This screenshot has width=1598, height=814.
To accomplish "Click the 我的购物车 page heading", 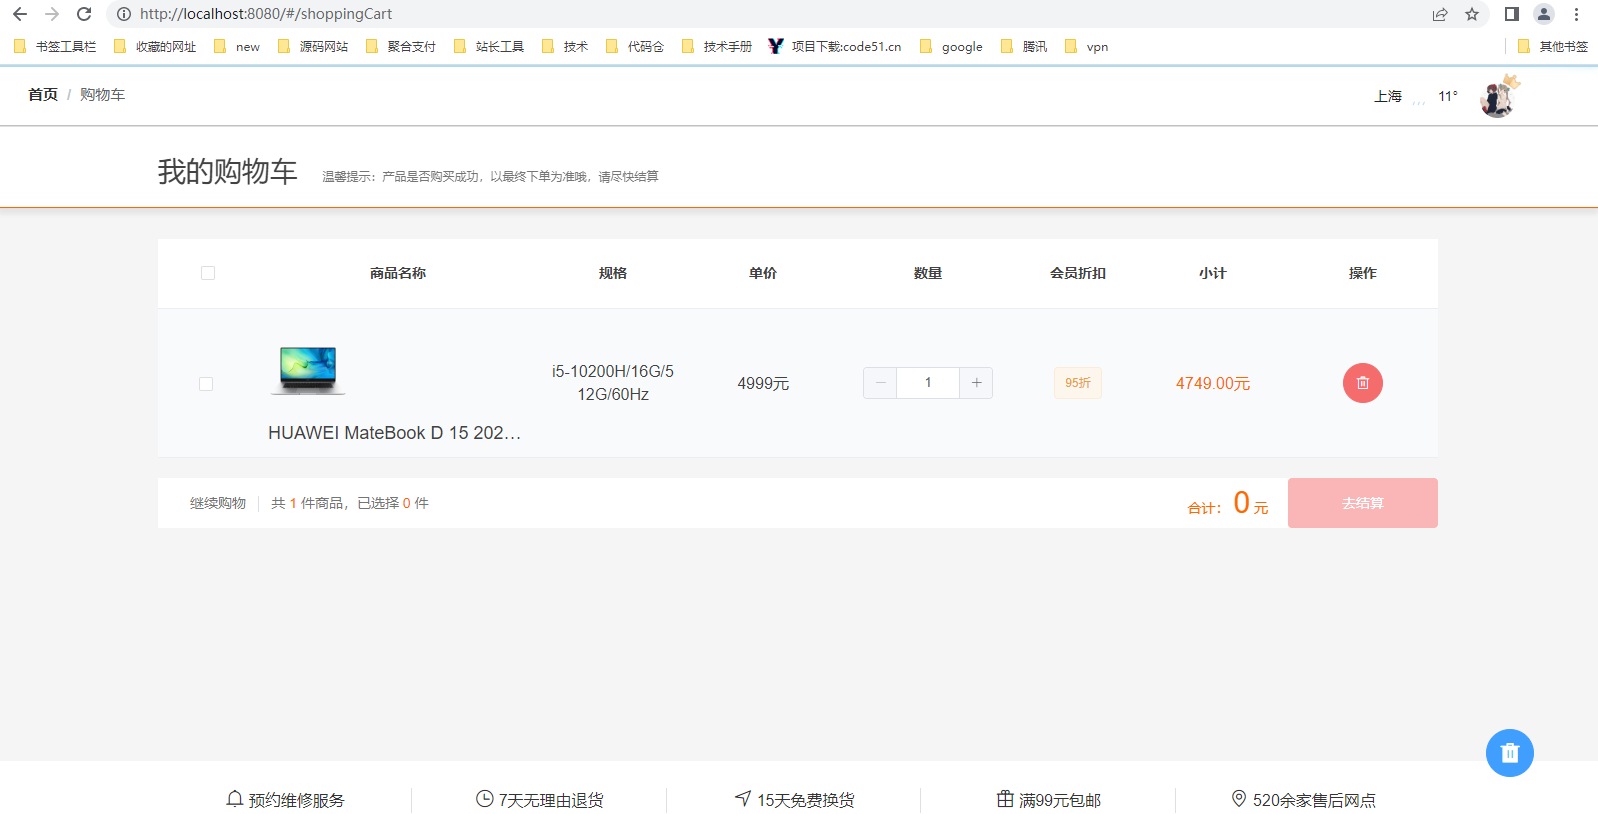I will click(x=228, y=171).
